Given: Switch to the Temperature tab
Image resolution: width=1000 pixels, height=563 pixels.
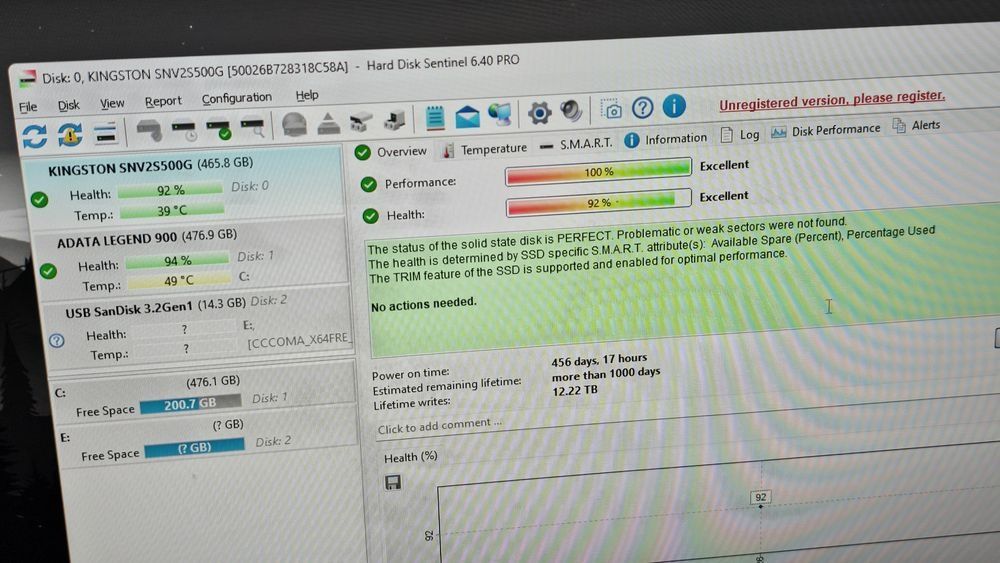Looking at the screenshot, I should (x=485, y=149).
